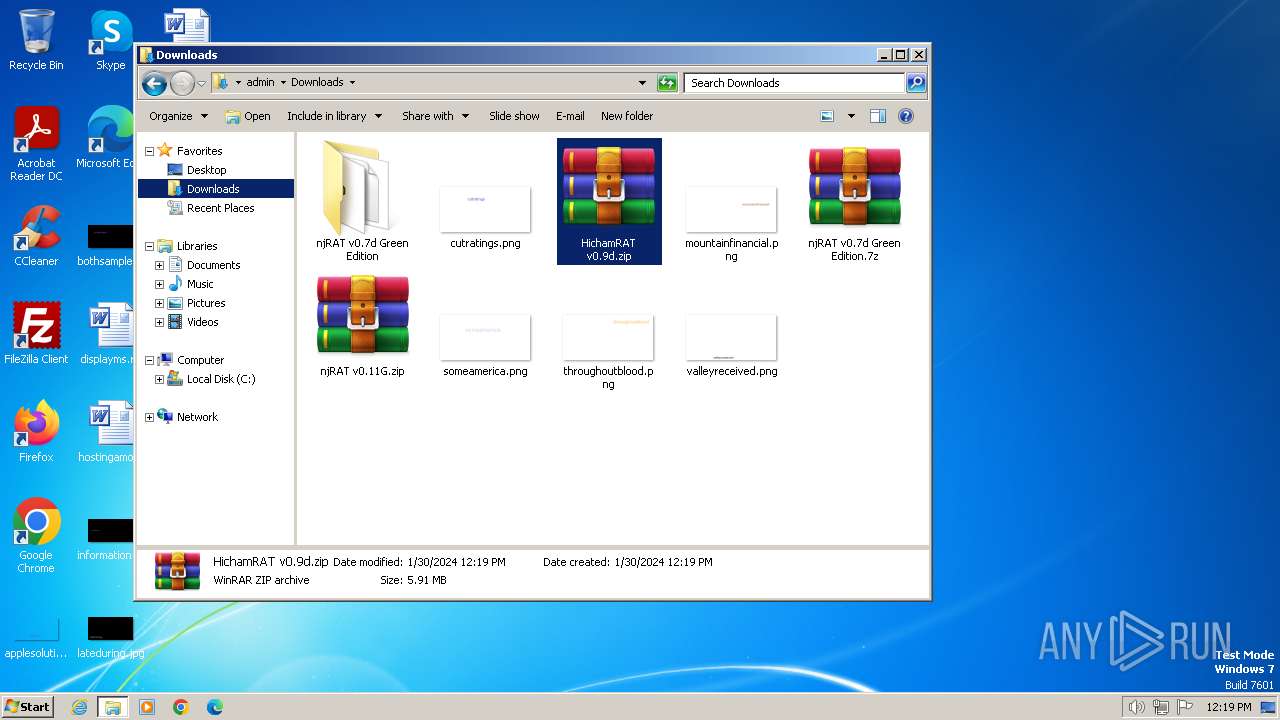The width and height of the screenshot is (1280, 720).
Task: Select HichamRAT v0.9d.zip archive icon
Action: coord(608,186)
